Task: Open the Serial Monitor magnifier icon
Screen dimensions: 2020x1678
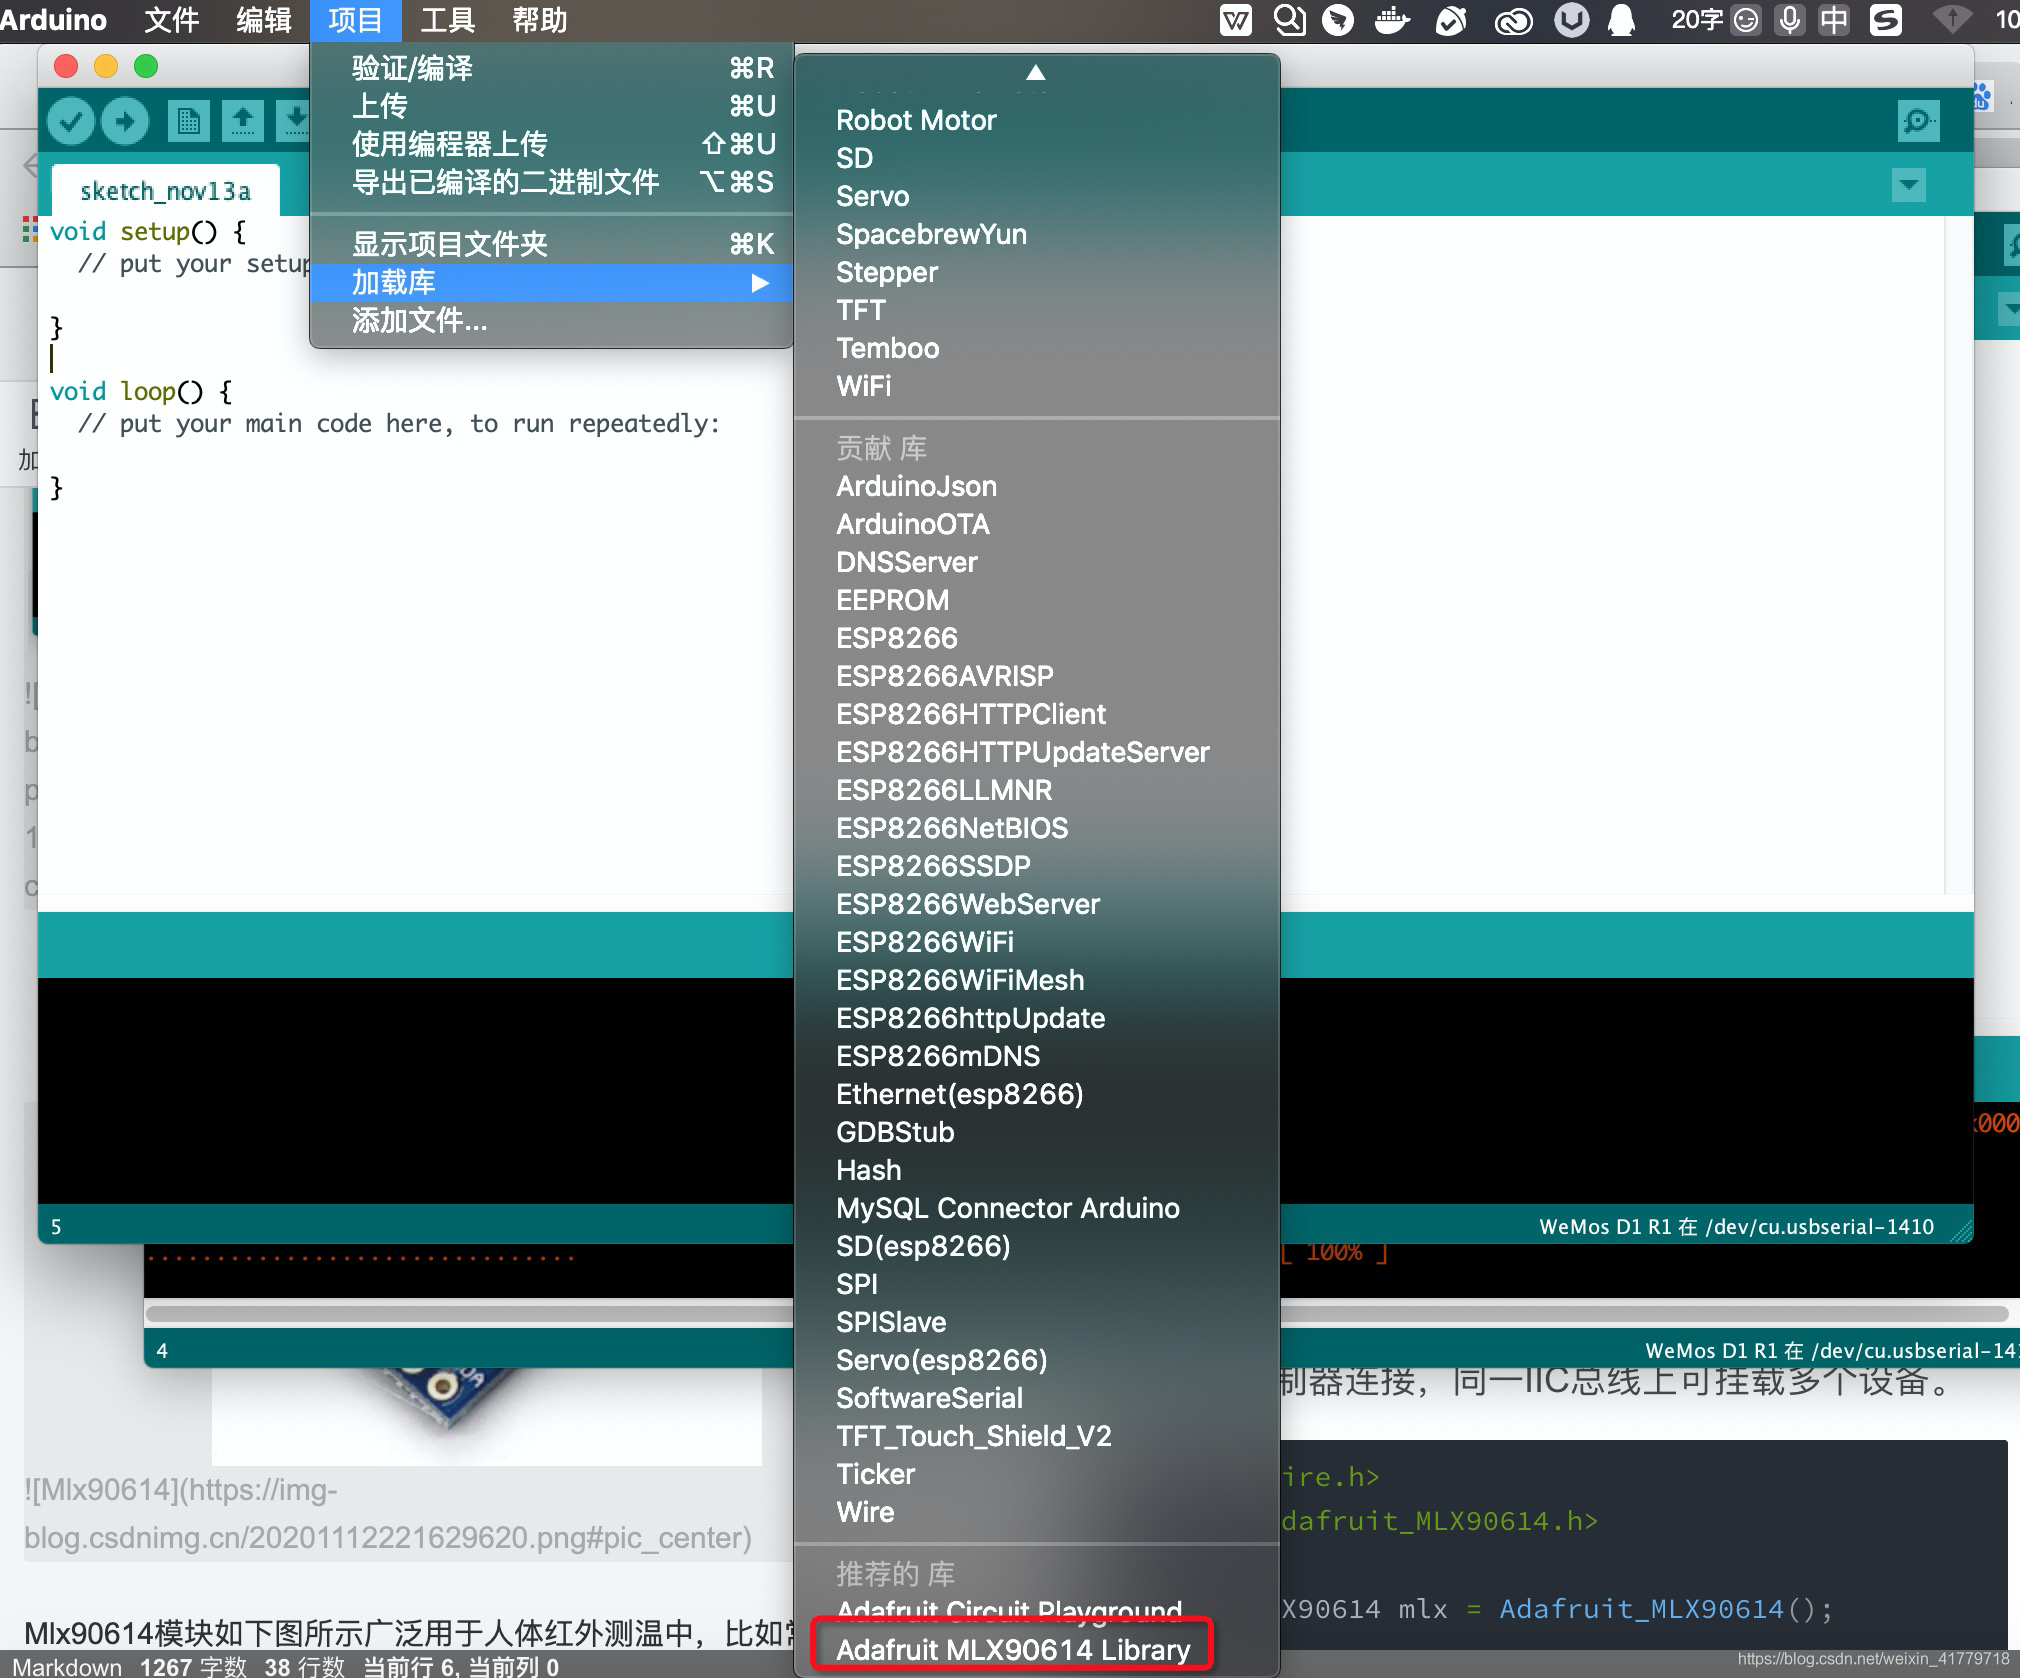Action: coord(1918,121)
